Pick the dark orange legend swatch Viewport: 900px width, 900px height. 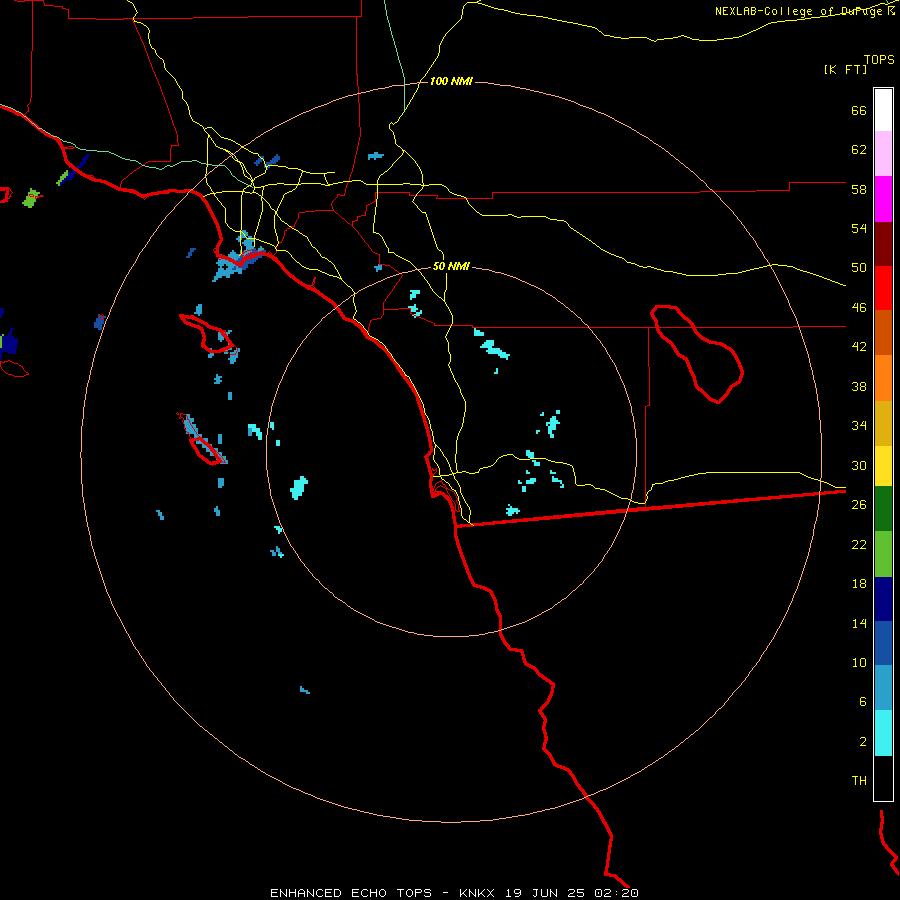coord(883,333)
